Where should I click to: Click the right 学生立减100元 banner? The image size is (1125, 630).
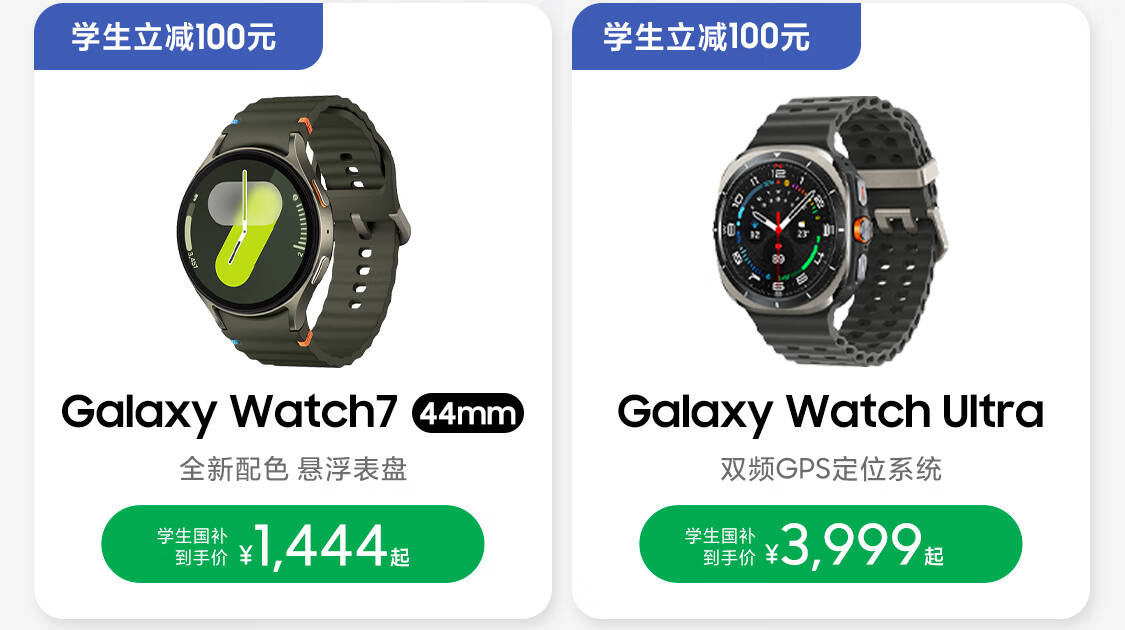pos(716,37)
